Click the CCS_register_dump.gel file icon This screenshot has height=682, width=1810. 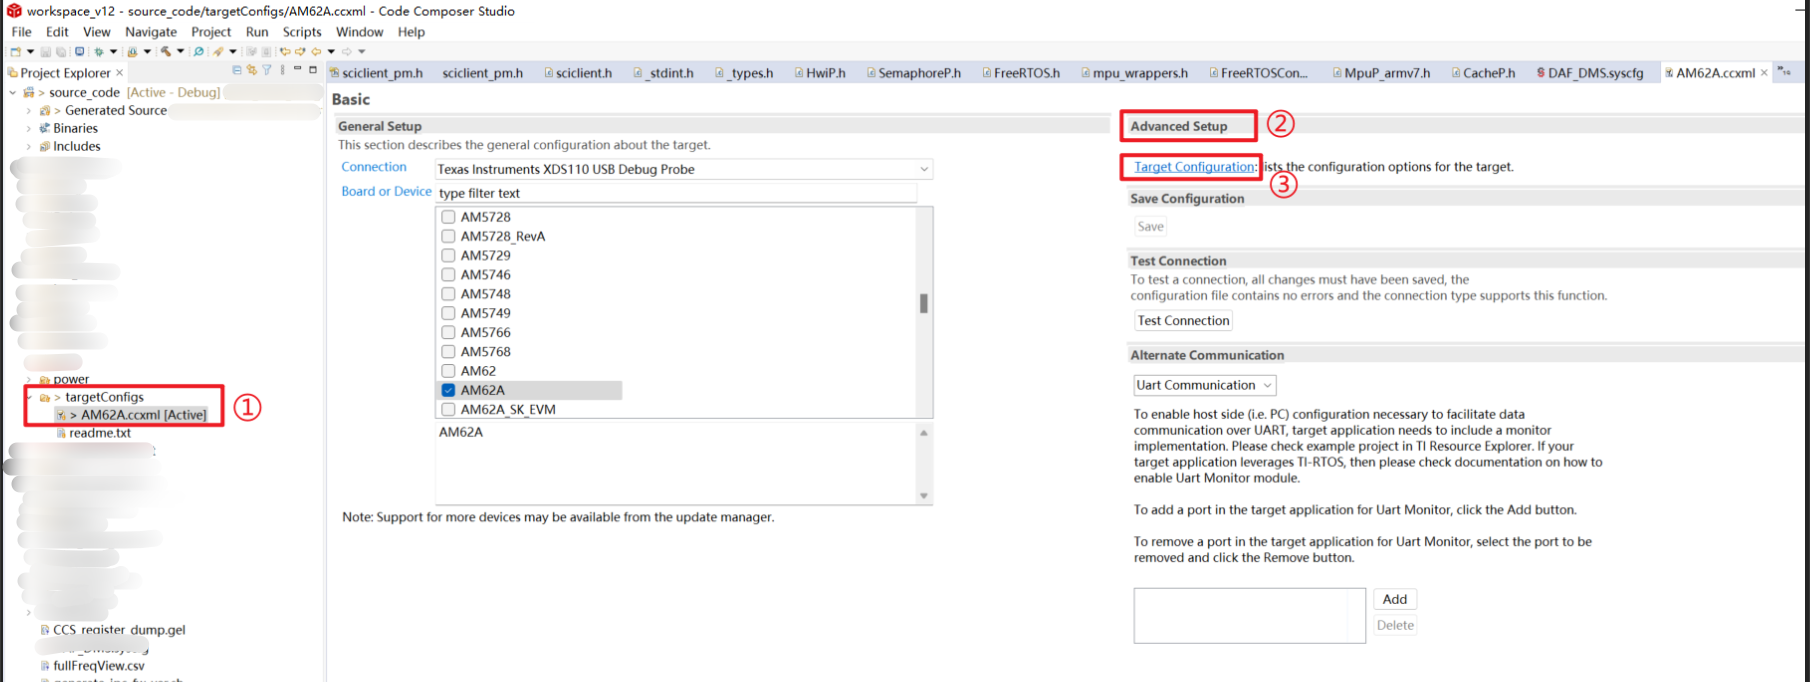45,630
